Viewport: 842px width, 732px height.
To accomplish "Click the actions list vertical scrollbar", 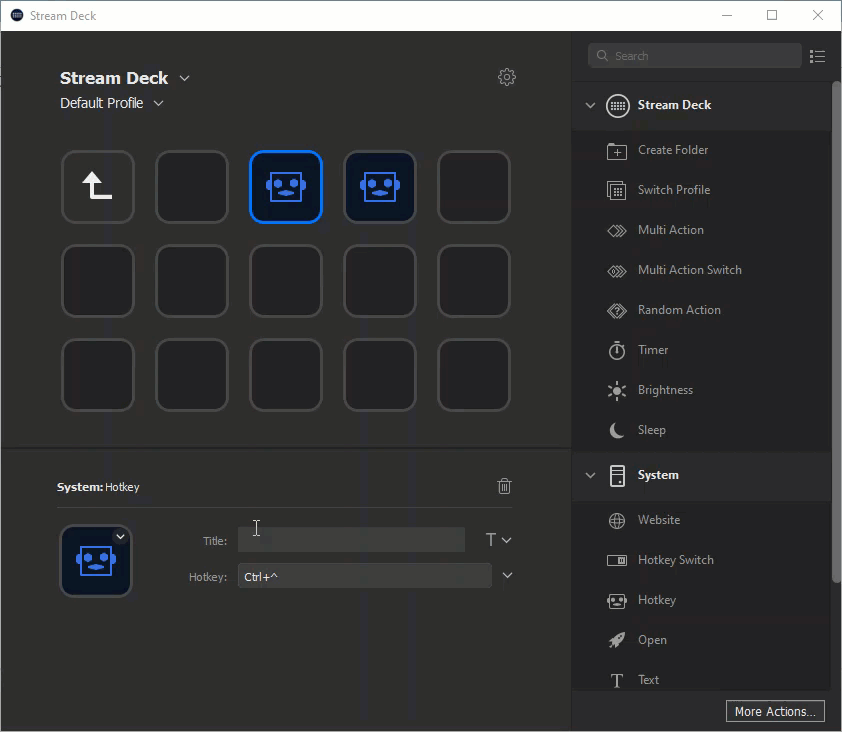I will click(x=836, y=331).
